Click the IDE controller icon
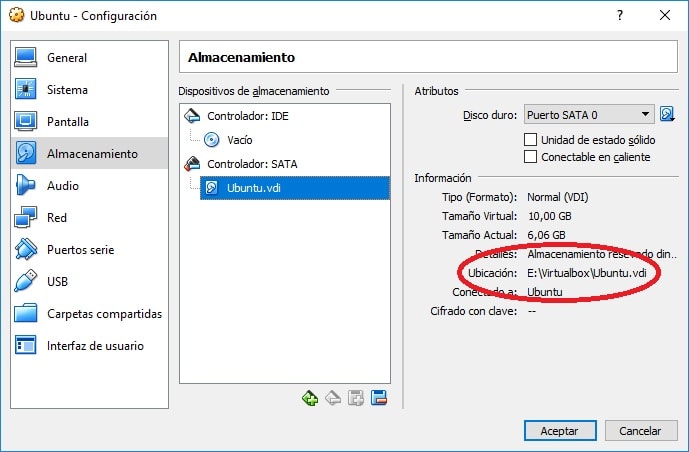 tap(192, 116)
